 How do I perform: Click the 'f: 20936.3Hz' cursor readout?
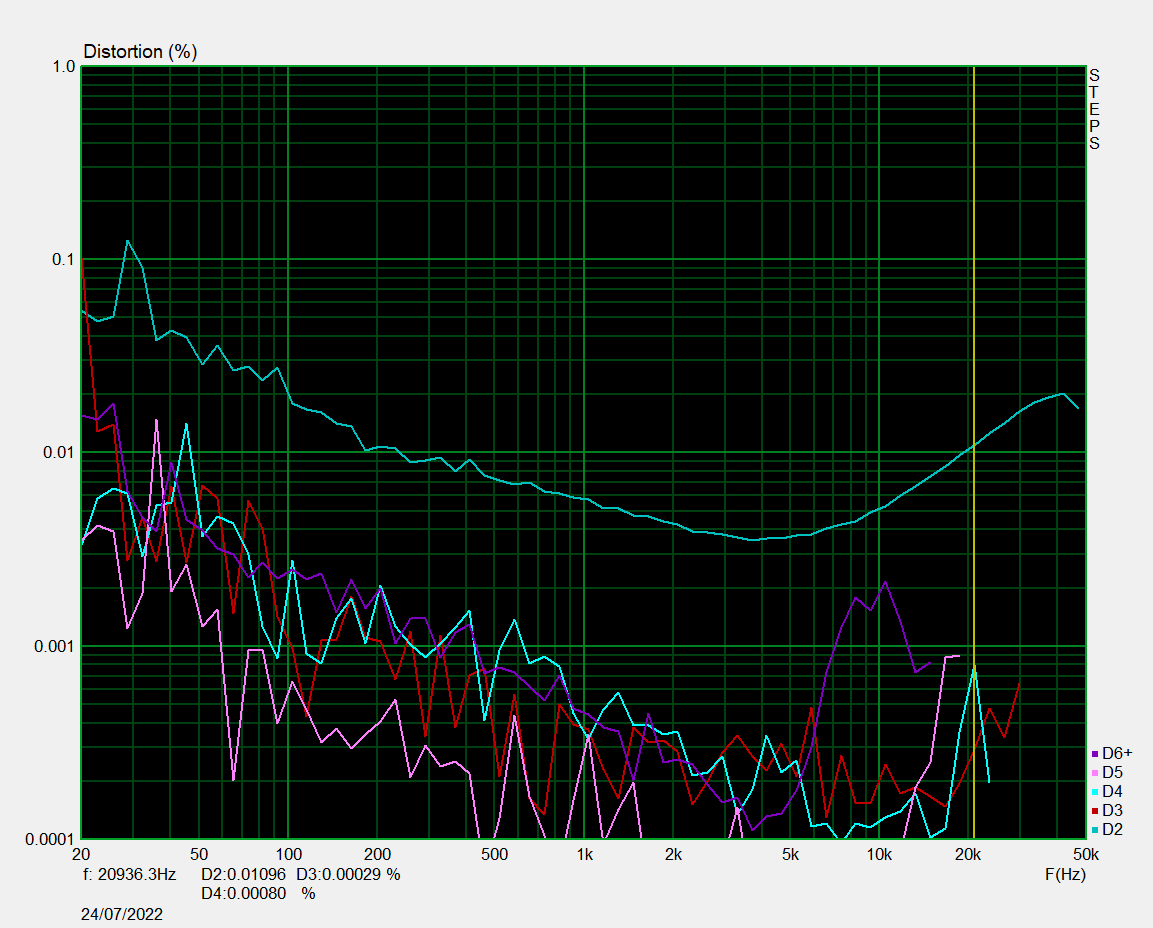(x=129, y=874)
